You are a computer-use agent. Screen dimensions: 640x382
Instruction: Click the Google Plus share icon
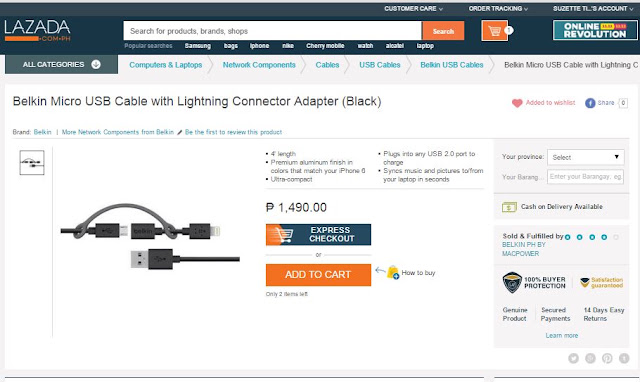pyautogui.click(x=590, y=358)
